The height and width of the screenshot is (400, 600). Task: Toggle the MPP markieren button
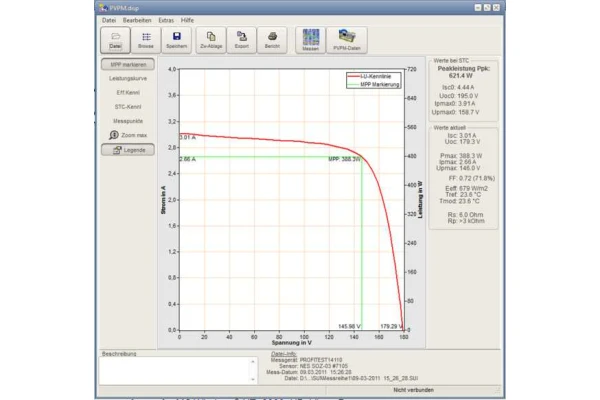[127, 64]
